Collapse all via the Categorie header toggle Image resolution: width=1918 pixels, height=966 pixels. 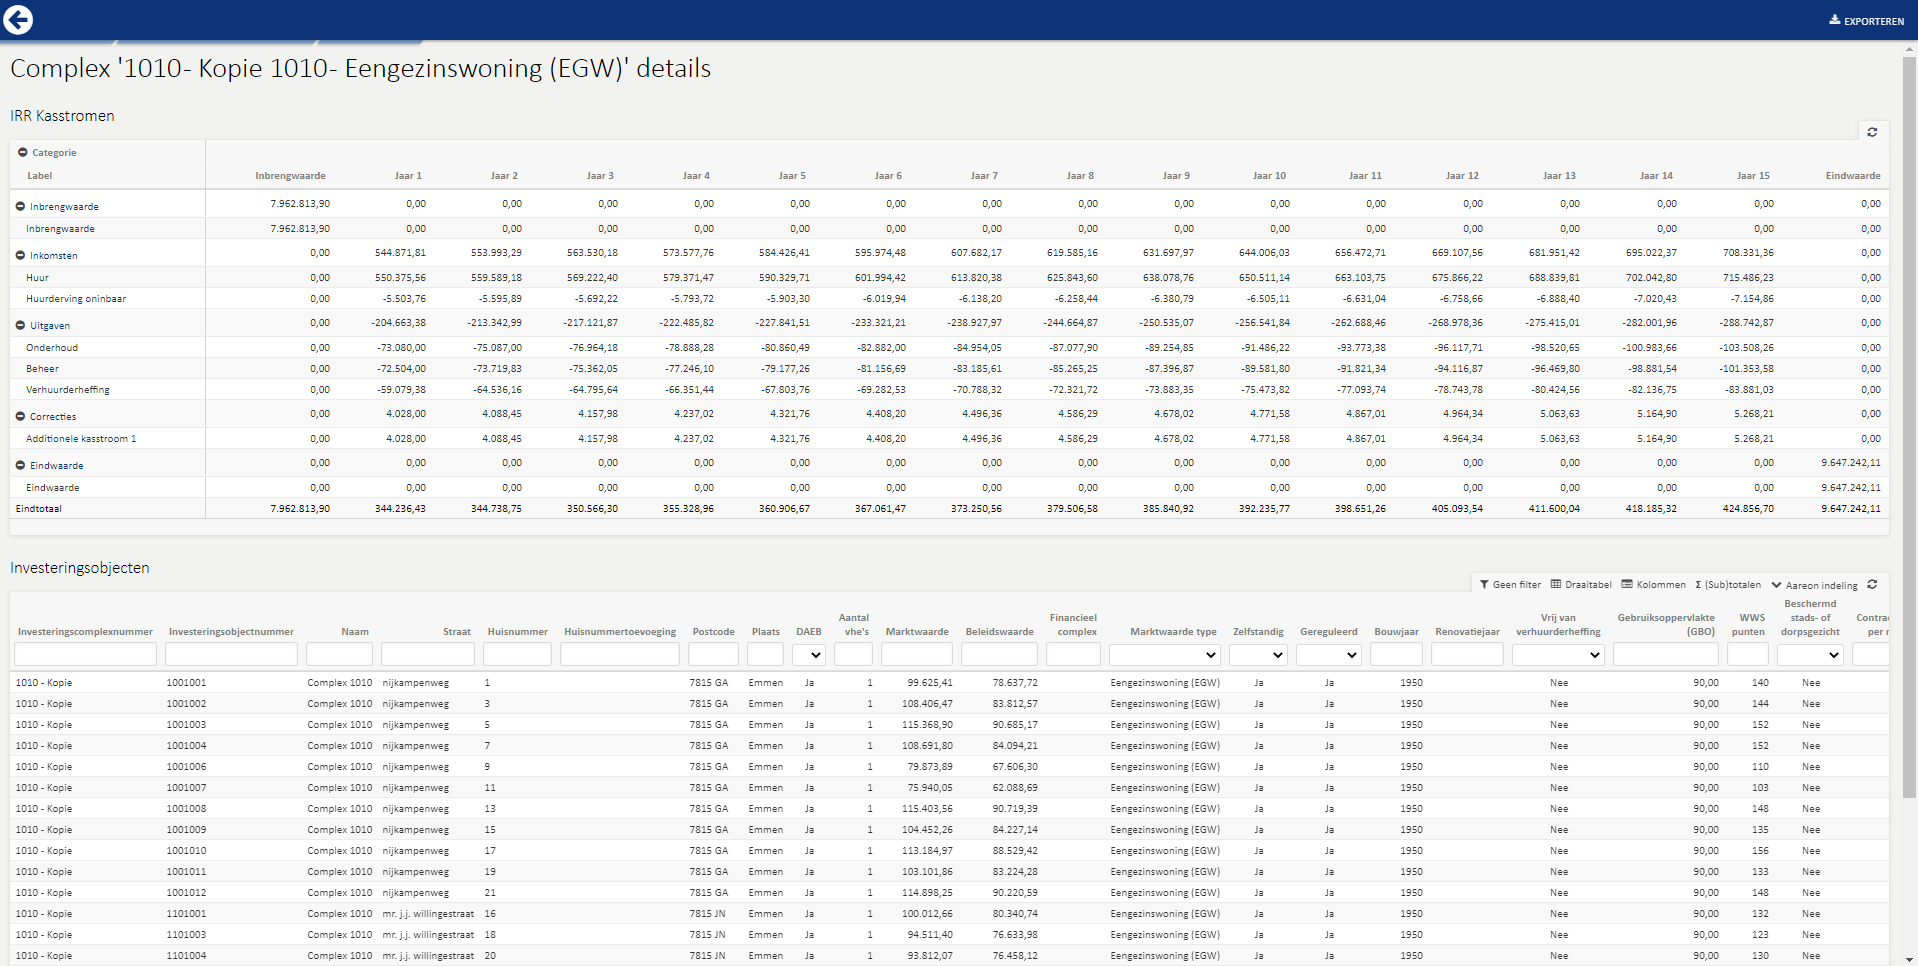pyautogui.click(x=22, y=153)
